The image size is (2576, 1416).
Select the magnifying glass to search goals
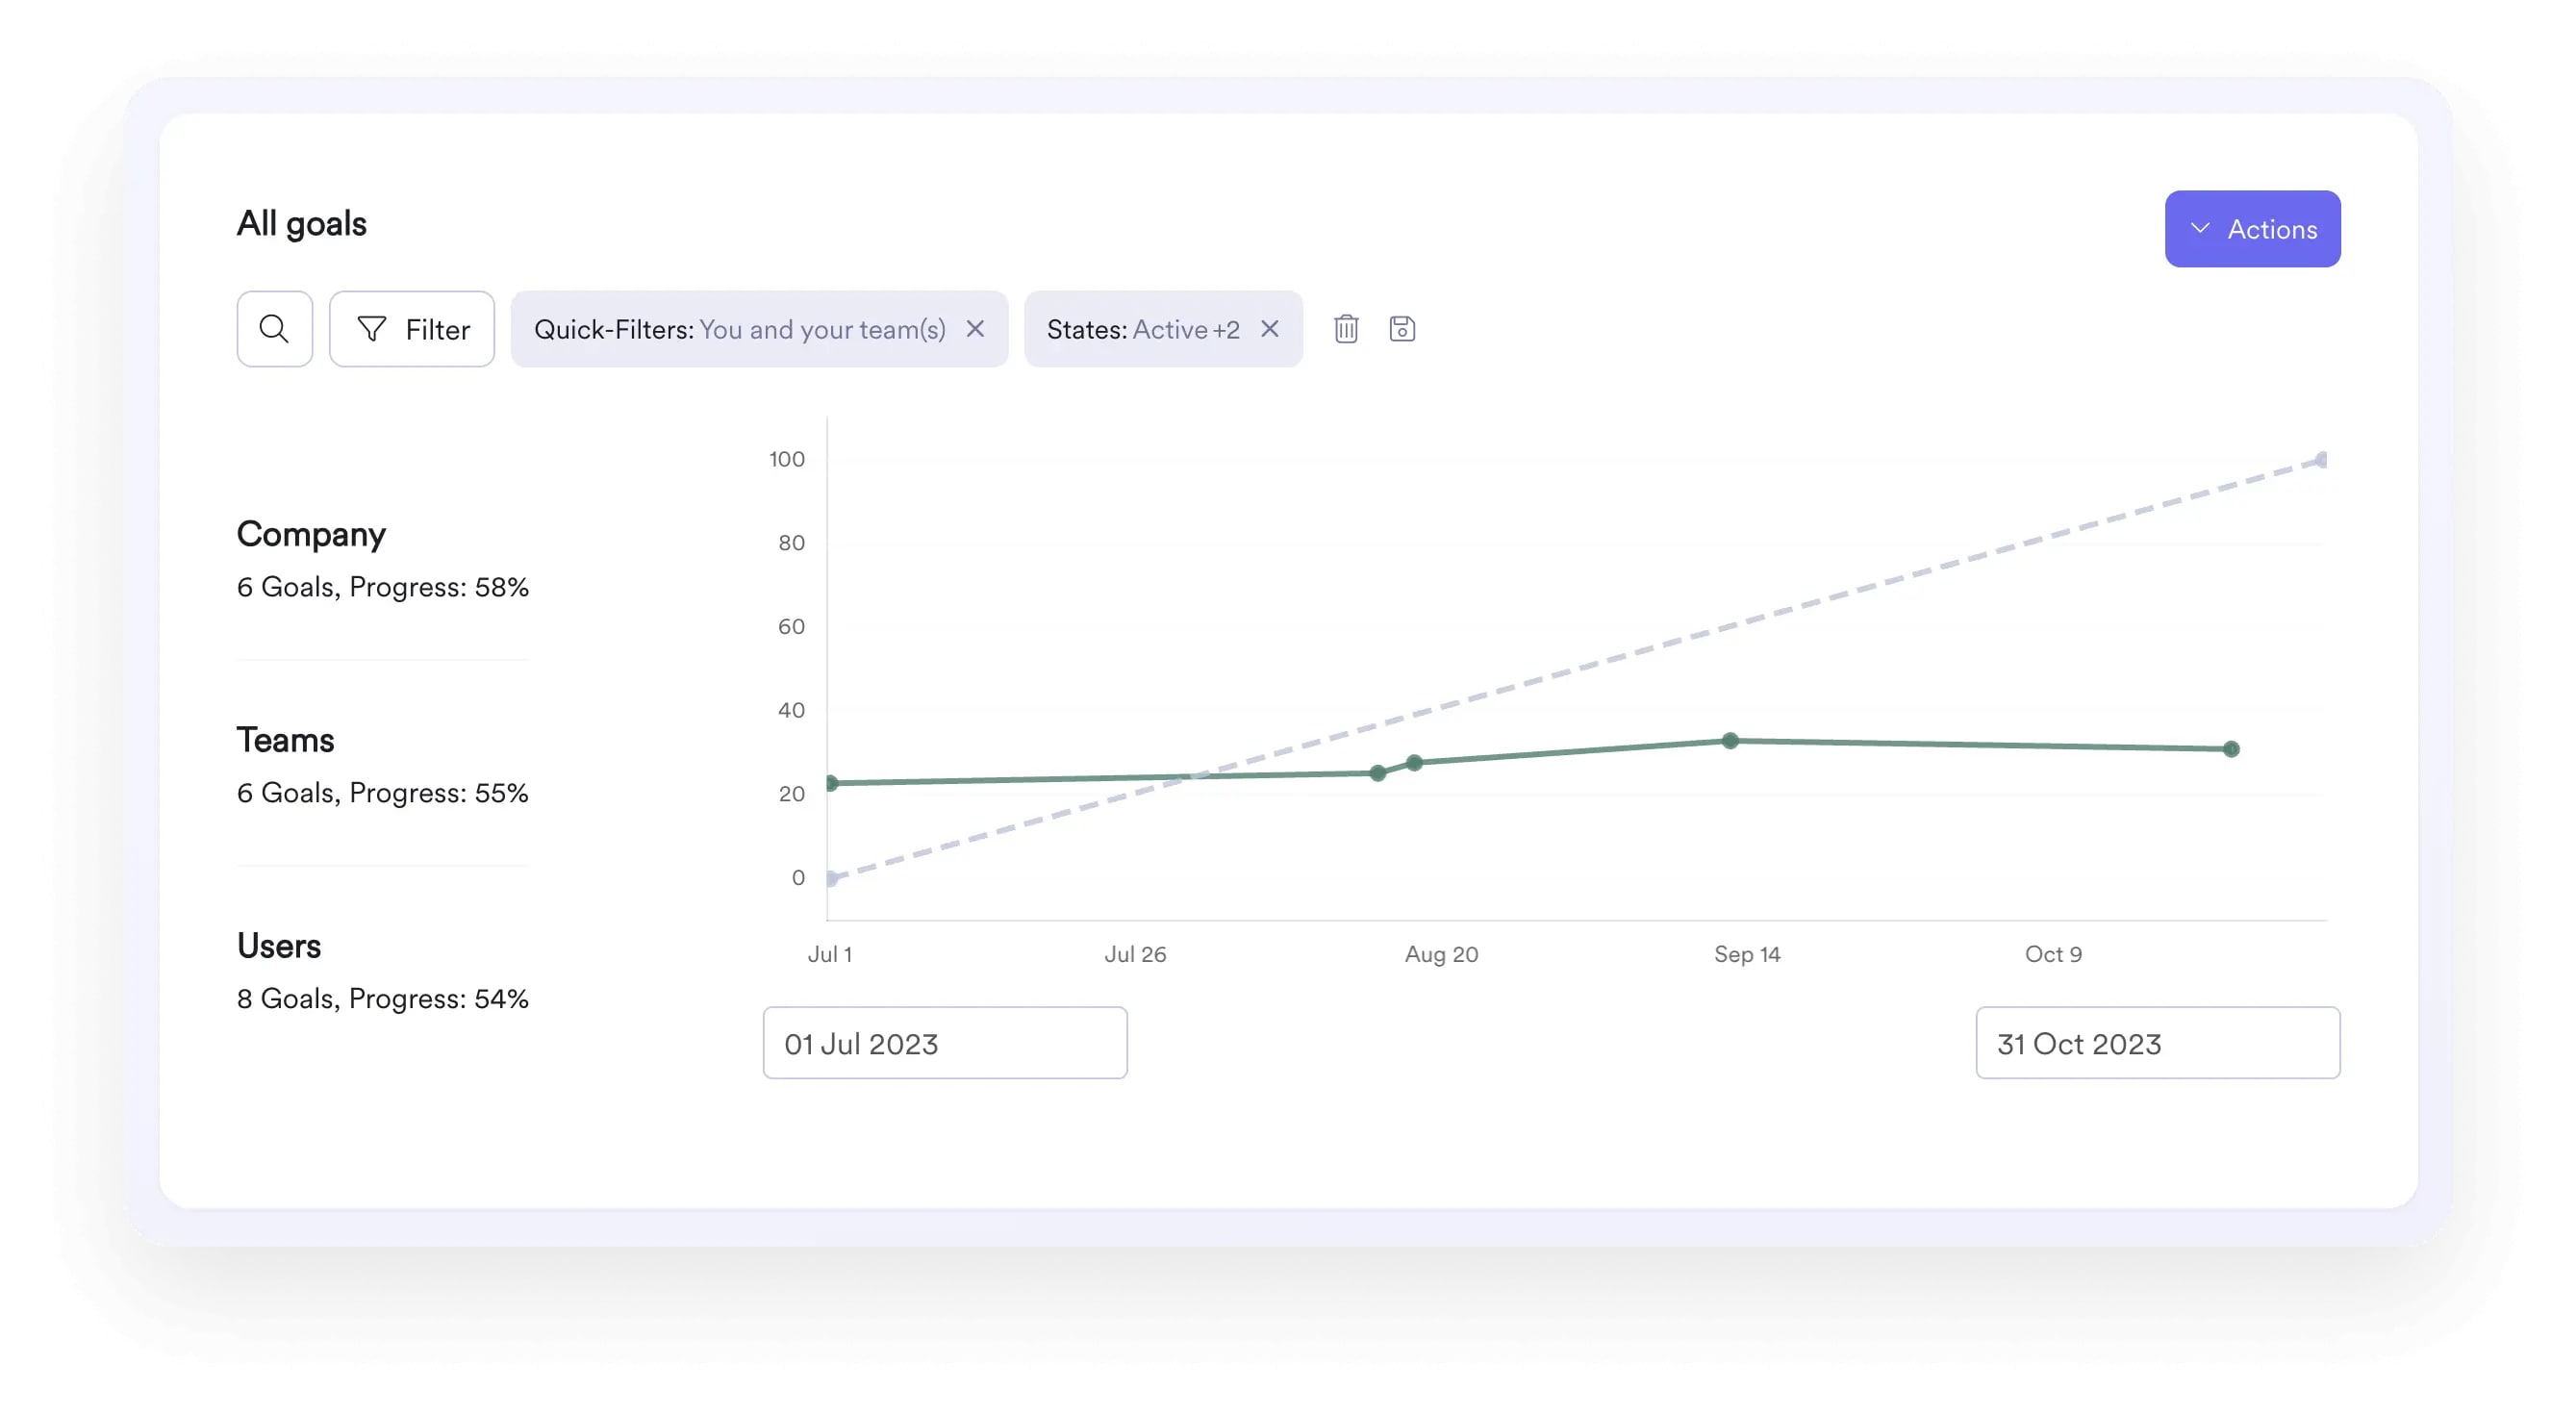coord(274,329)
